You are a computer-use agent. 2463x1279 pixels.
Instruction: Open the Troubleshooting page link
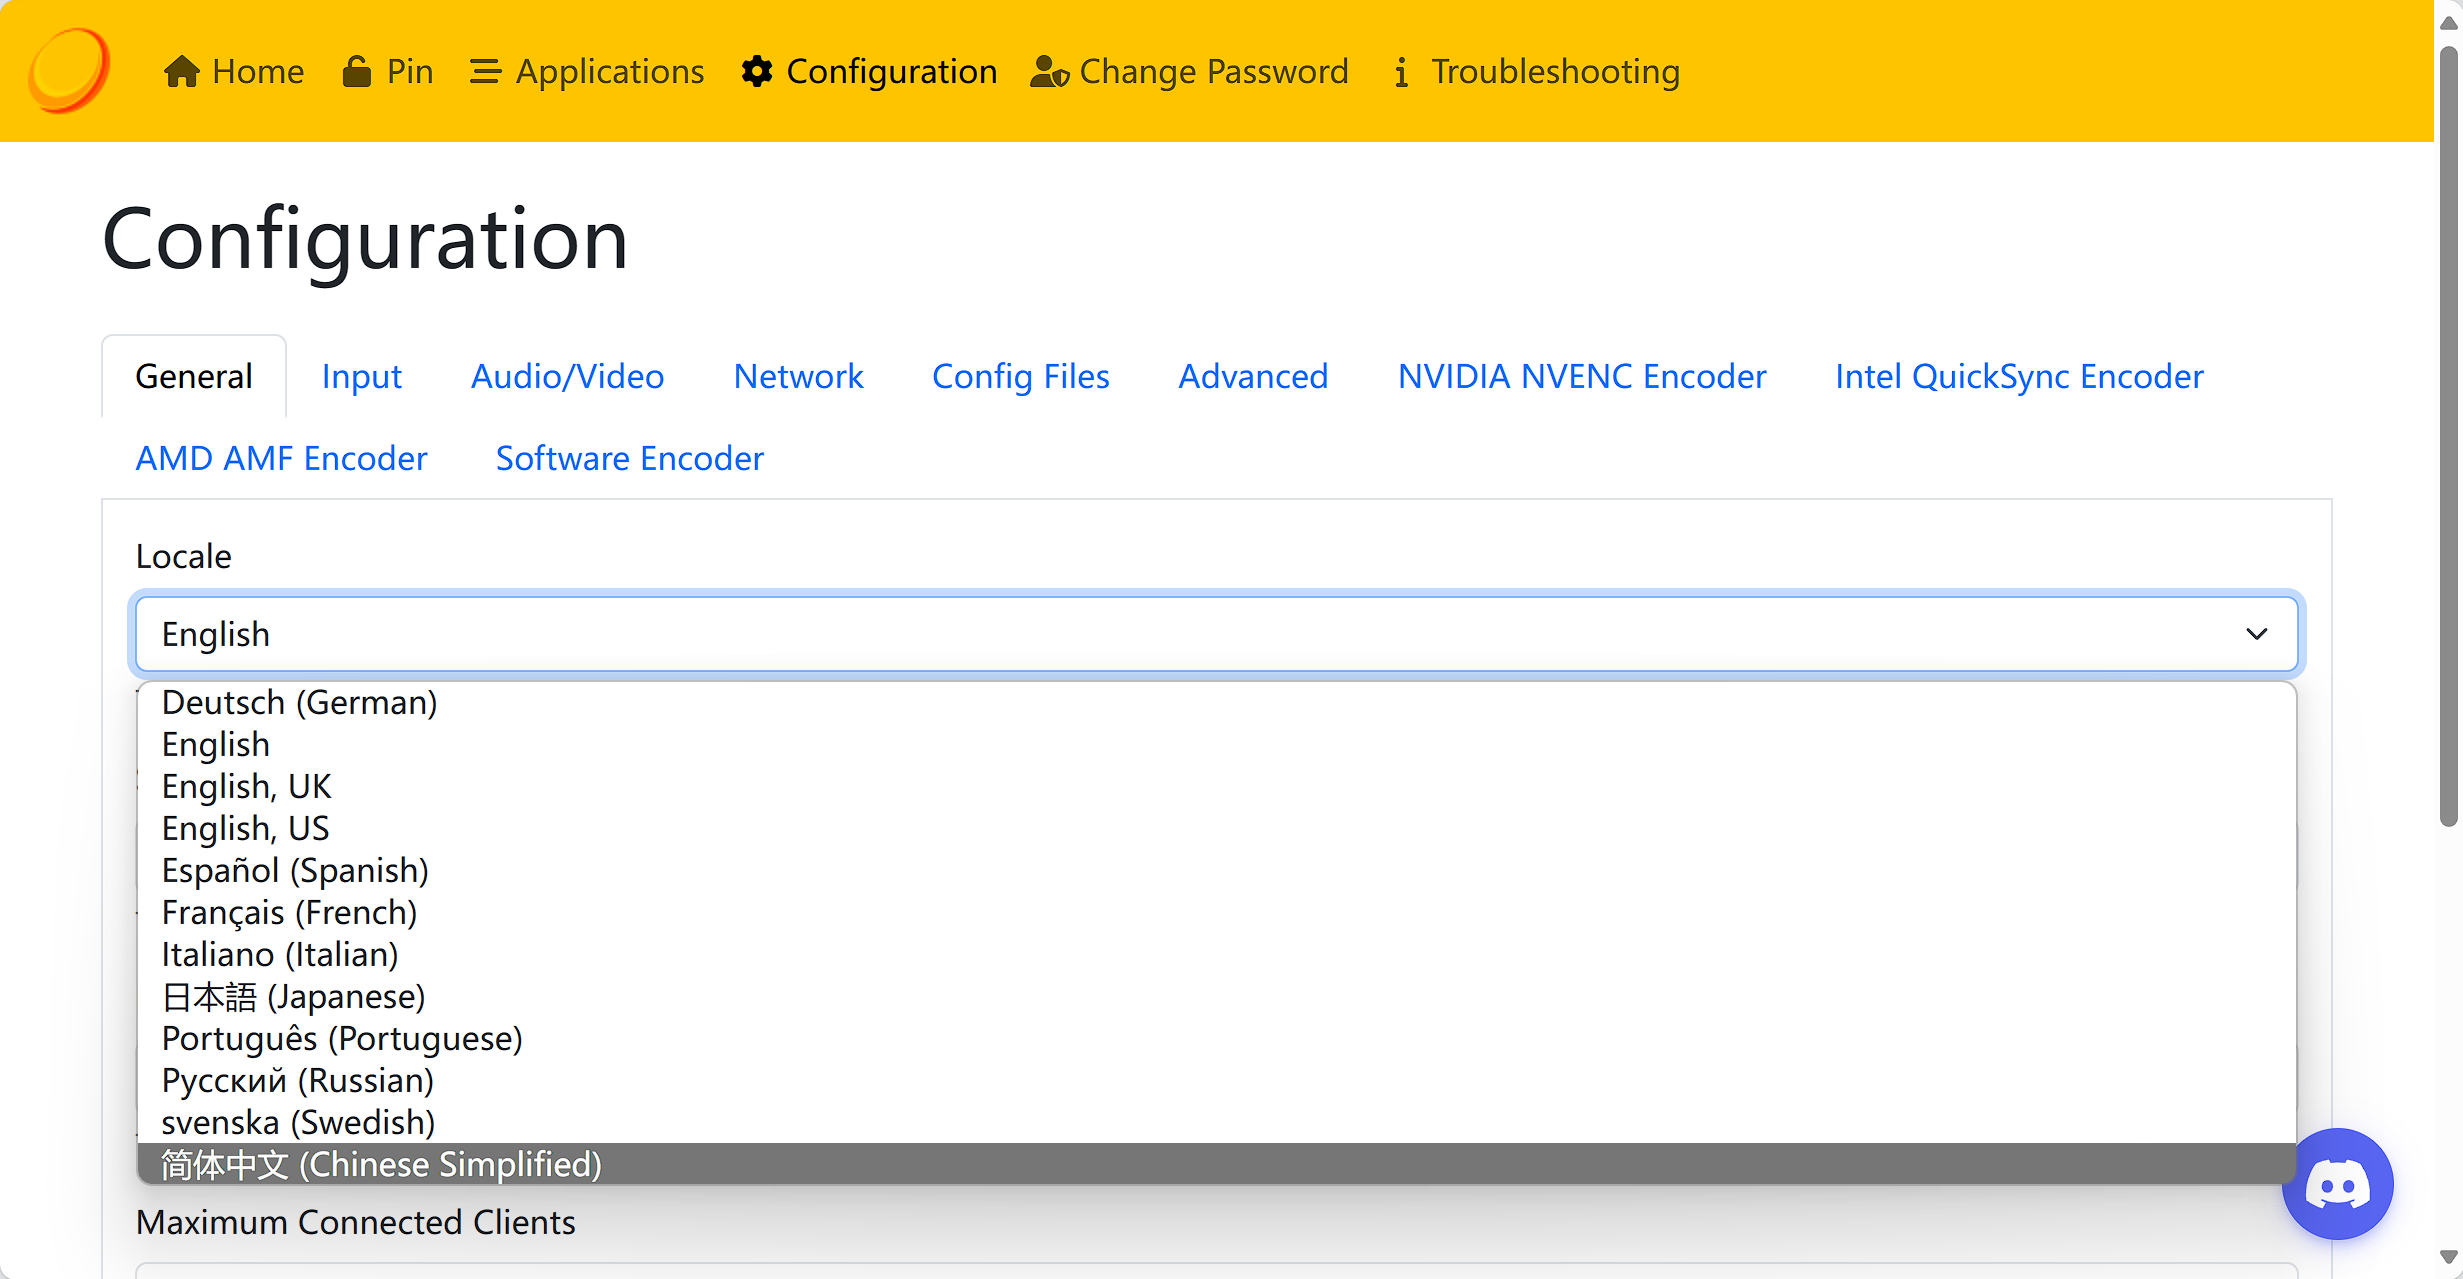(x=1554, y=72)
